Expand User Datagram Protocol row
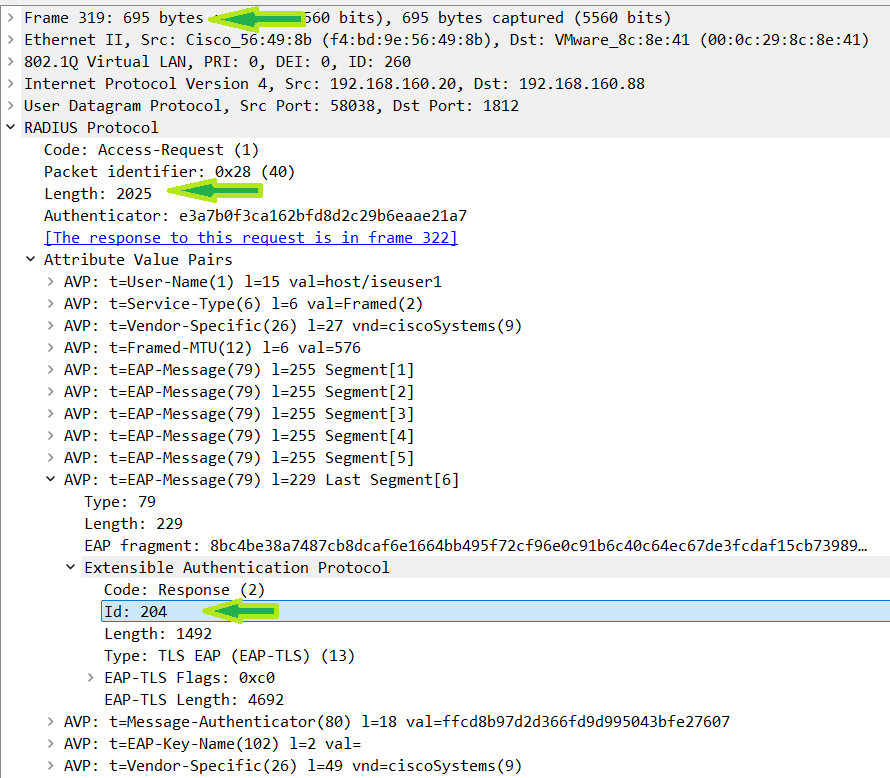The image size is (890, 778). [x=10, y=106]
